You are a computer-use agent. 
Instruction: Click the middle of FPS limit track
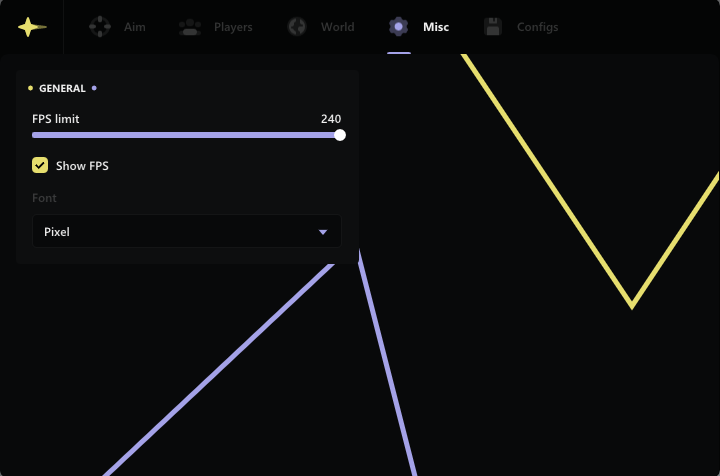click(186, 135)
